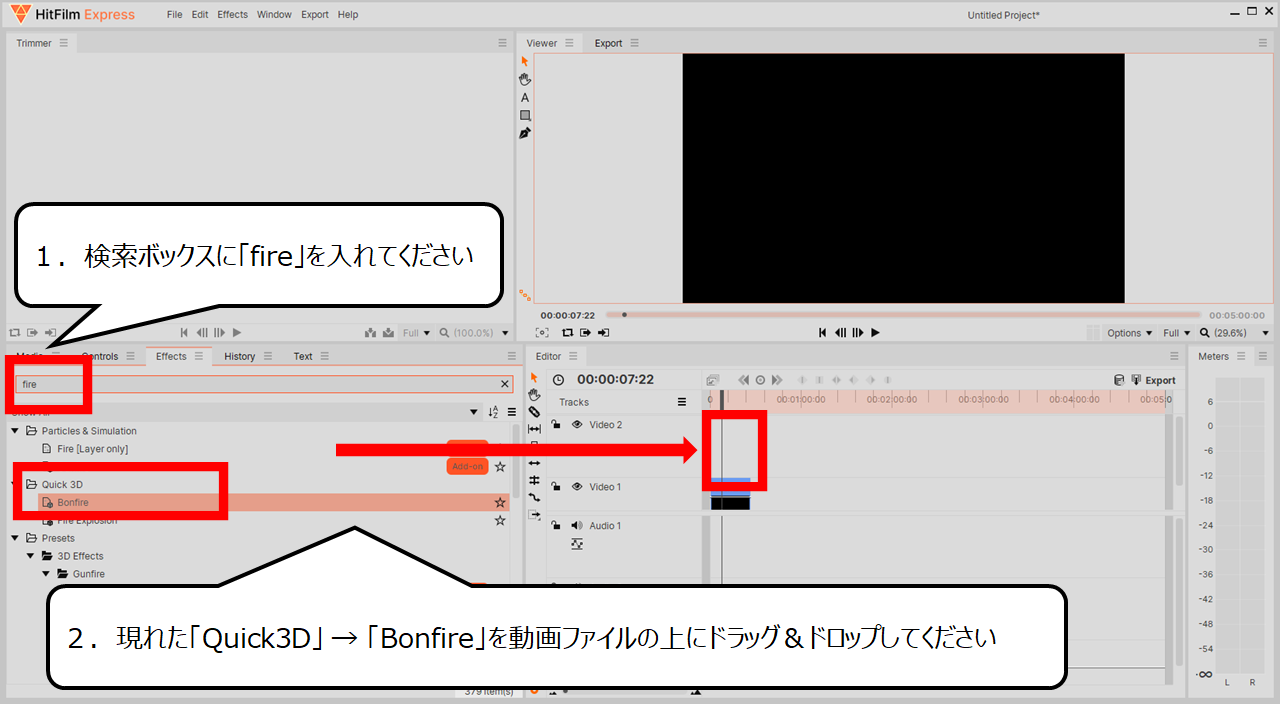Image resolution: width=1280 pixels, height=704 pixels.
Task: Open the Effects menu in menu bar
Action: click(232, 15)
